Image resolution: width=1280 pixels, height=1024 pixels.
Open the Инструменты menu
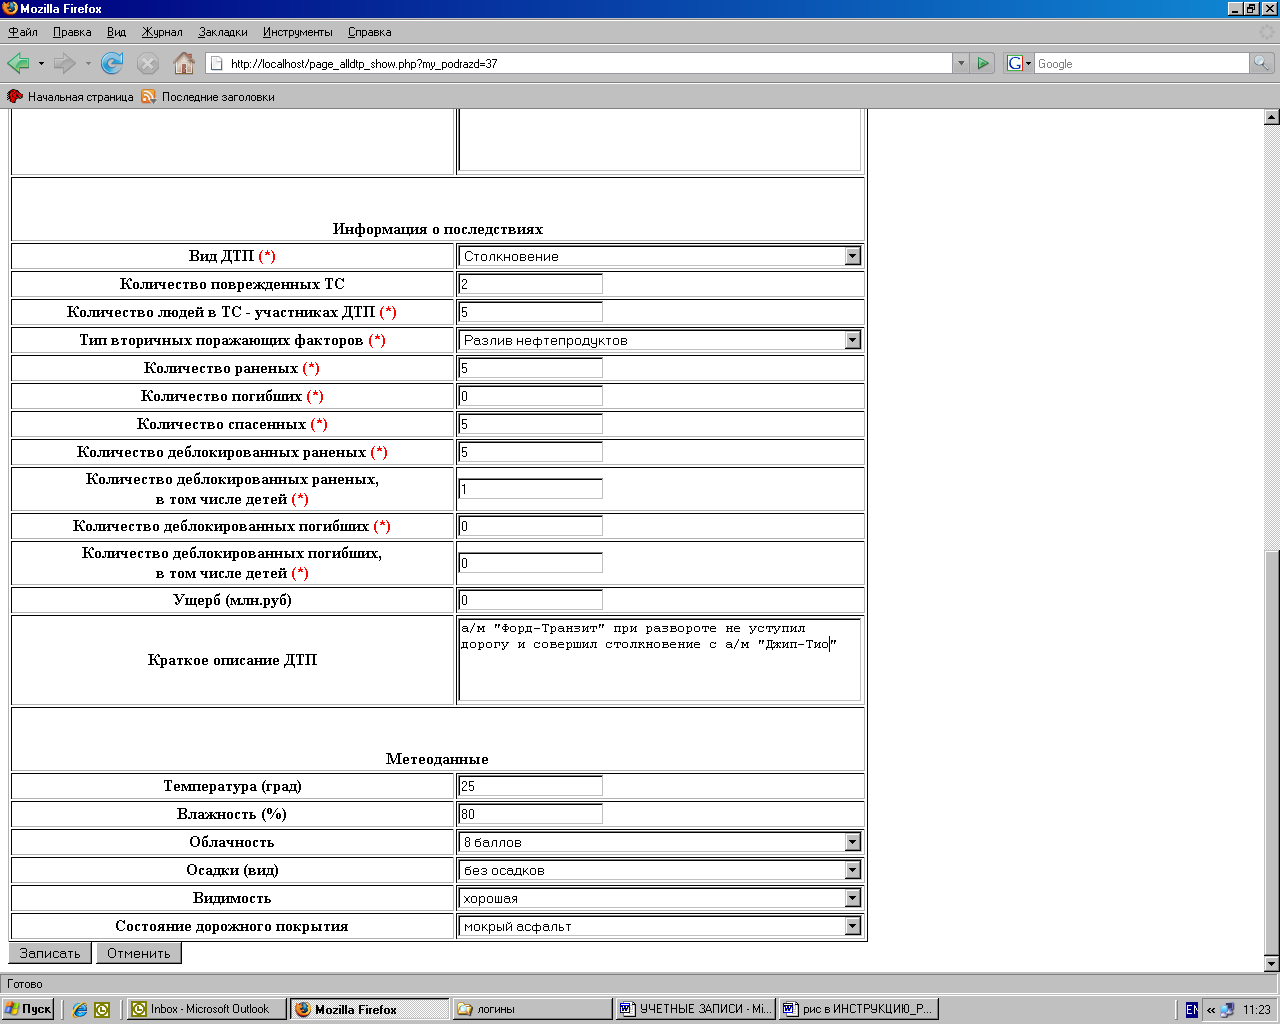297,32
